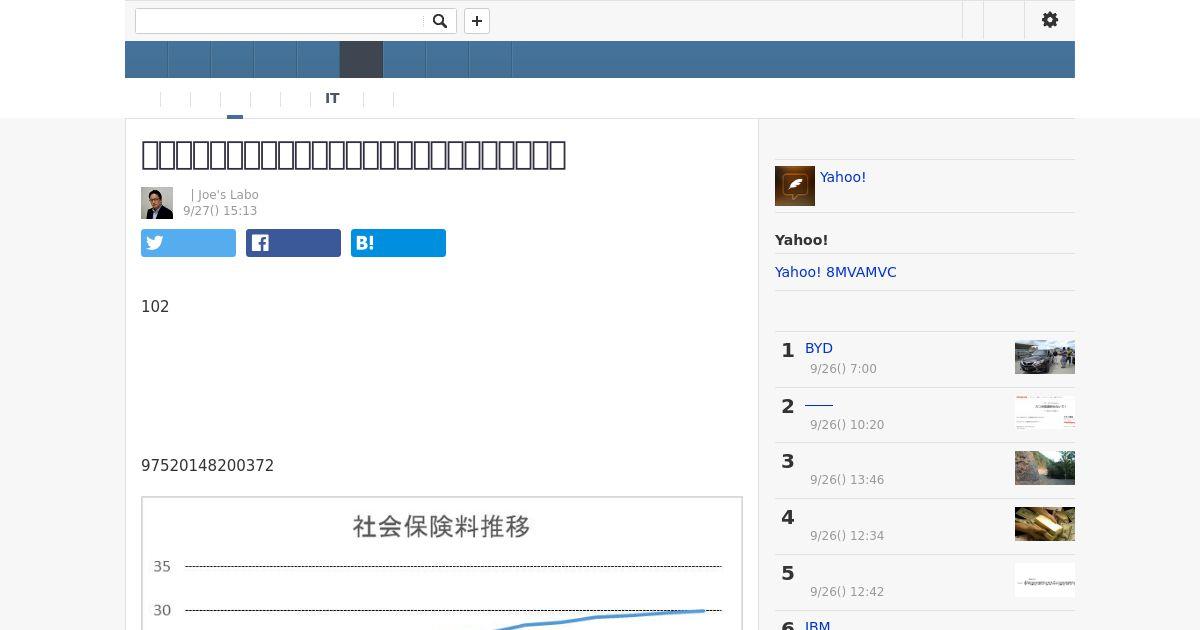
Task: Click the 97520148200372 text in article
Action: click(207, 466)
